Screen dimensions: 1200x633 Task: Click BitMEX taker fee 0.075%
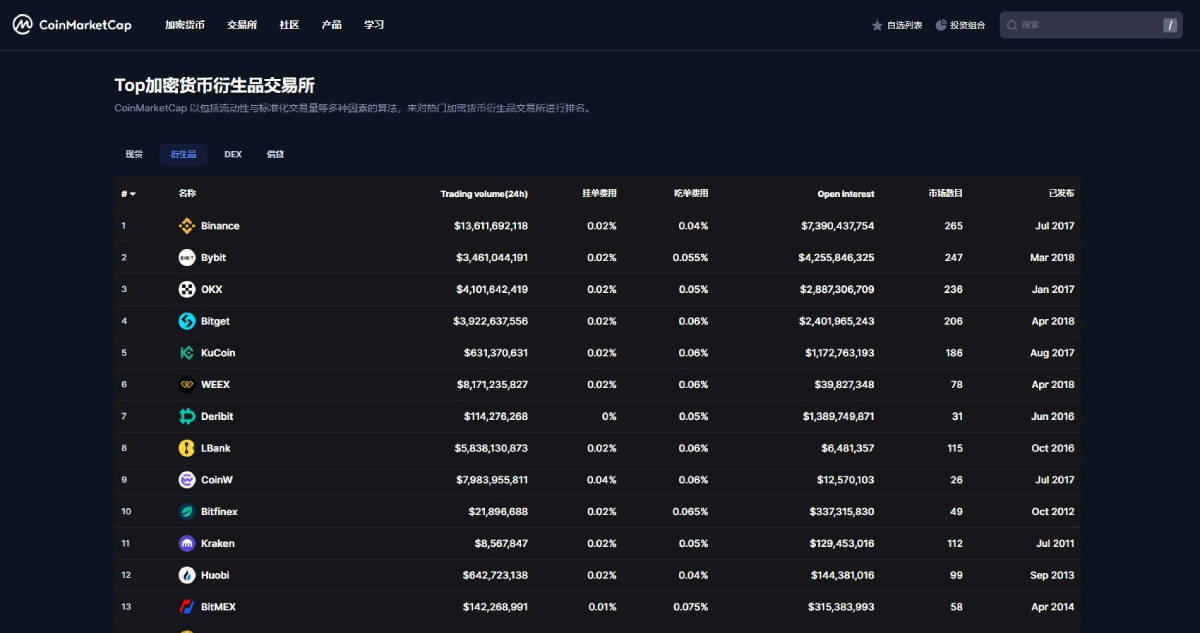(x=690, y=607)
